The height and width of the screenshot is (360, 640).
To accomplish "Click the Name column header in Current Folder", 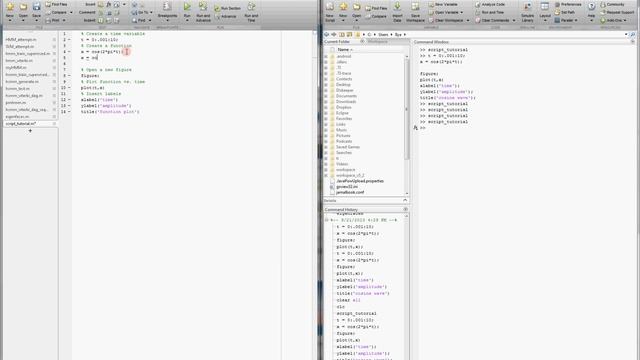I will (x=345, y=49).
